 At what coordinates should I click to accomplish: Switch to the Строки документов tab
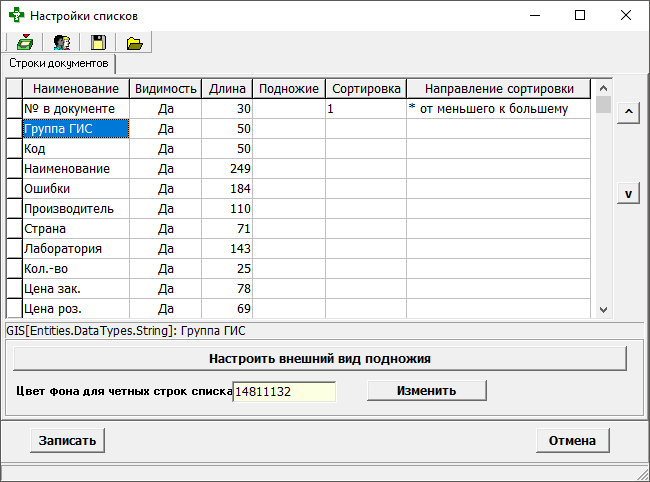[58, 63]
